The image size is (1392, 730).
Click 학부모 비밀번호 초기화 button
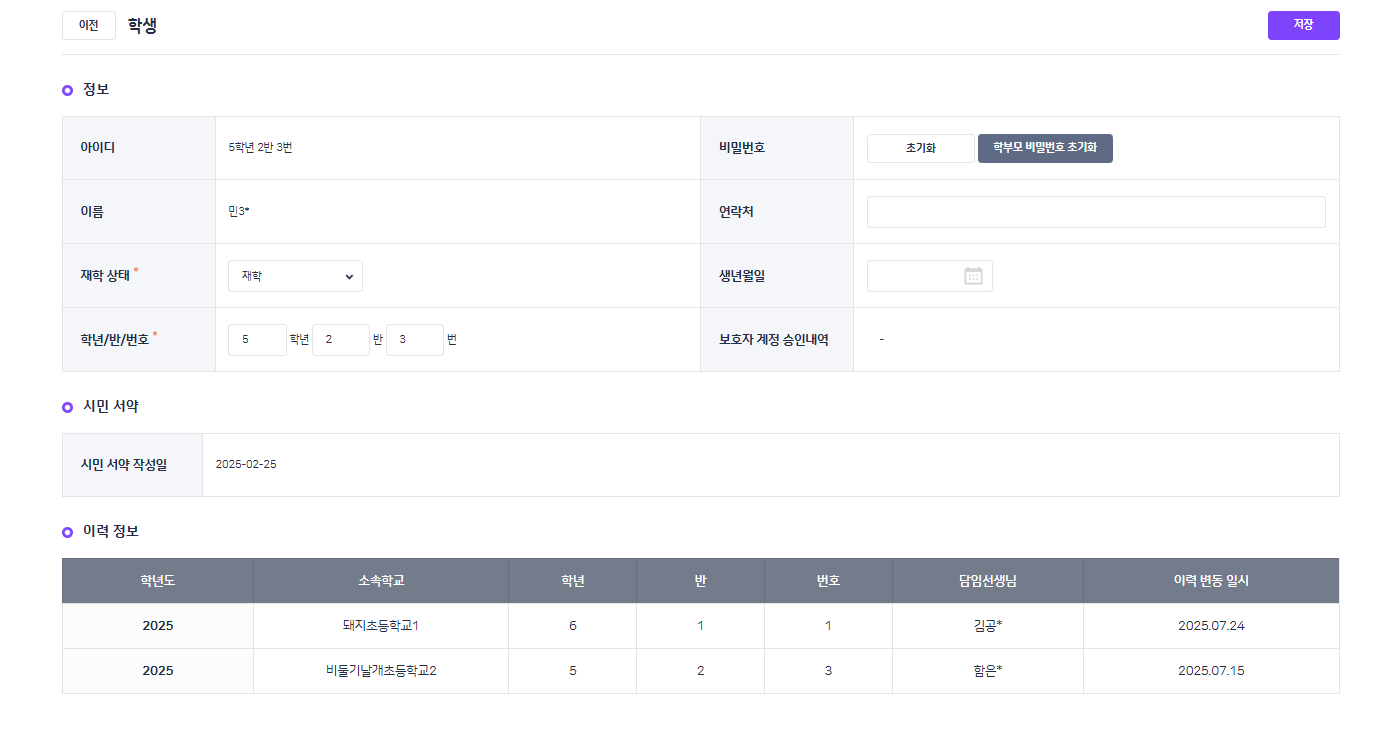tap(1045, 148)
